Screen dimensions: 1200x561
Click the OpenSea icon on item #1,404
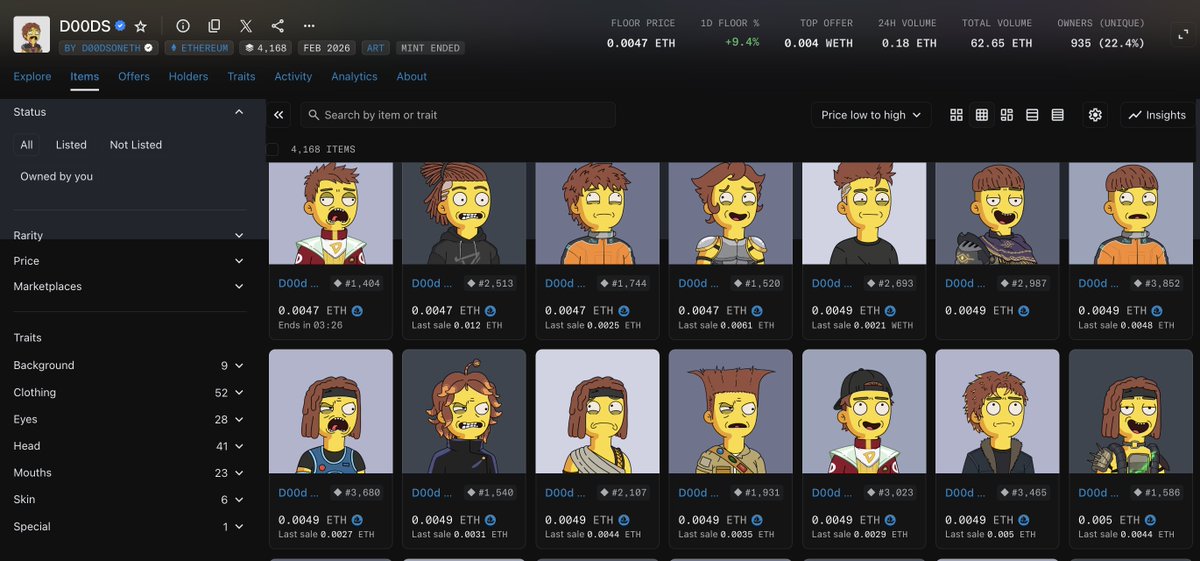tap(357, 311)
